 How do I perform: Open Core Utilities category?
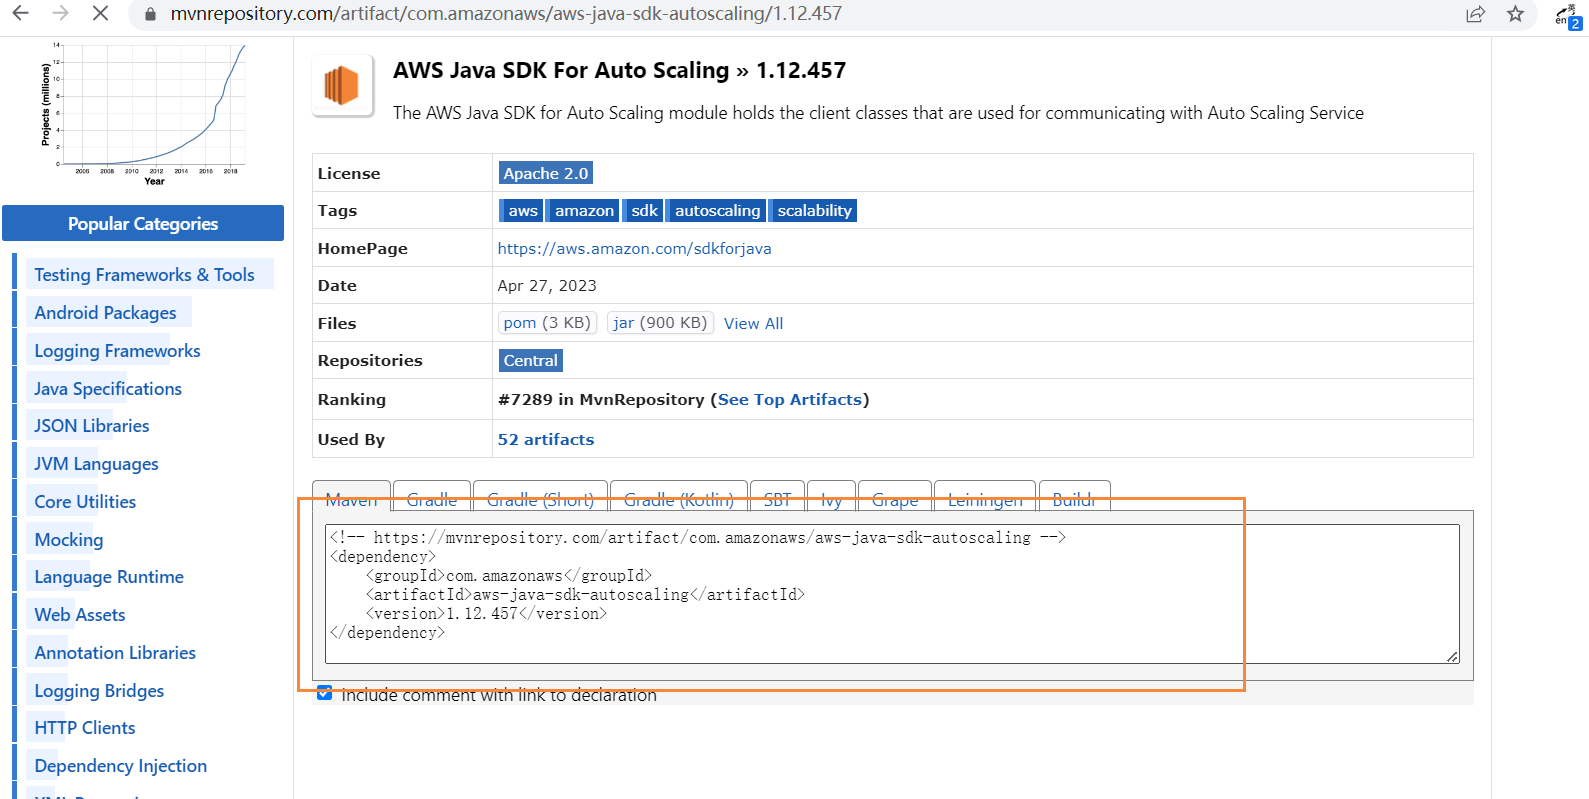85,501
